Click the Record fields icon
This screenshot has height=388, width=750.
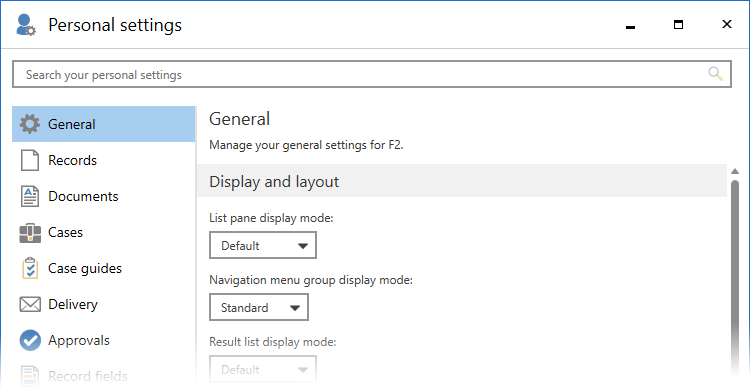click(30, 376)
